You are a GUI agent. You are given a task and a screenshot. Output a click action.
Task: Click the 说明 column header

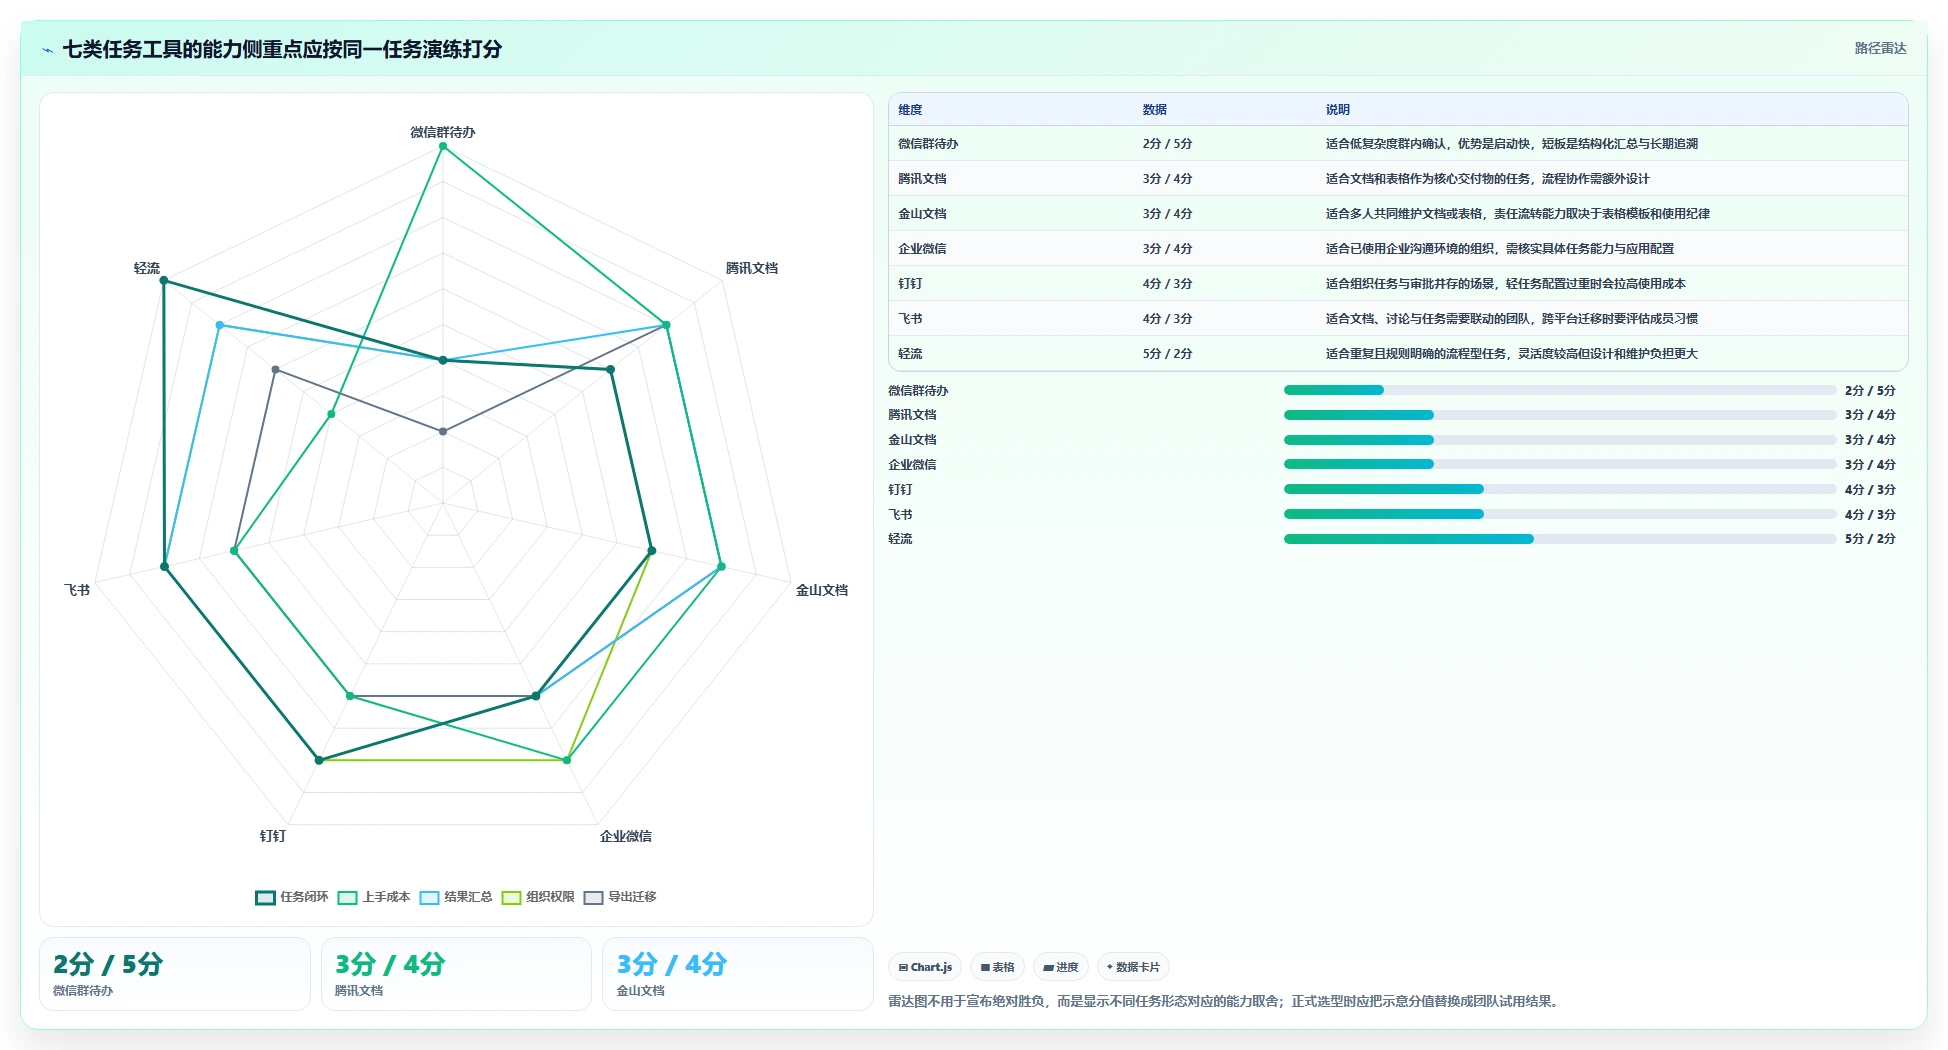(x=1338, y=110)
